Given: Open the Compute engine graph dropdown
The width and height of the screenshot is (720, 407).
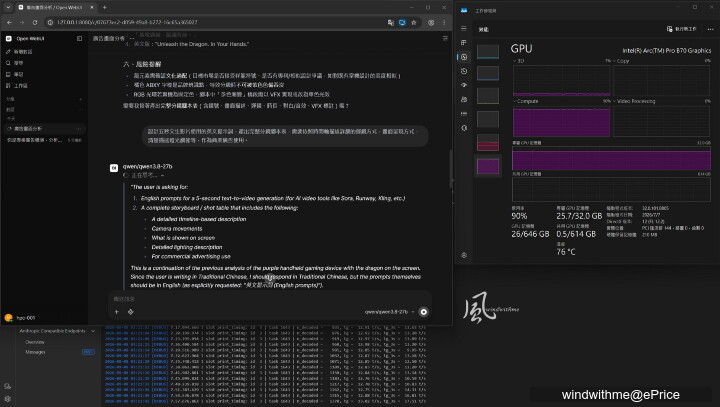Looking at the screenshot, I should click(525, 101).
